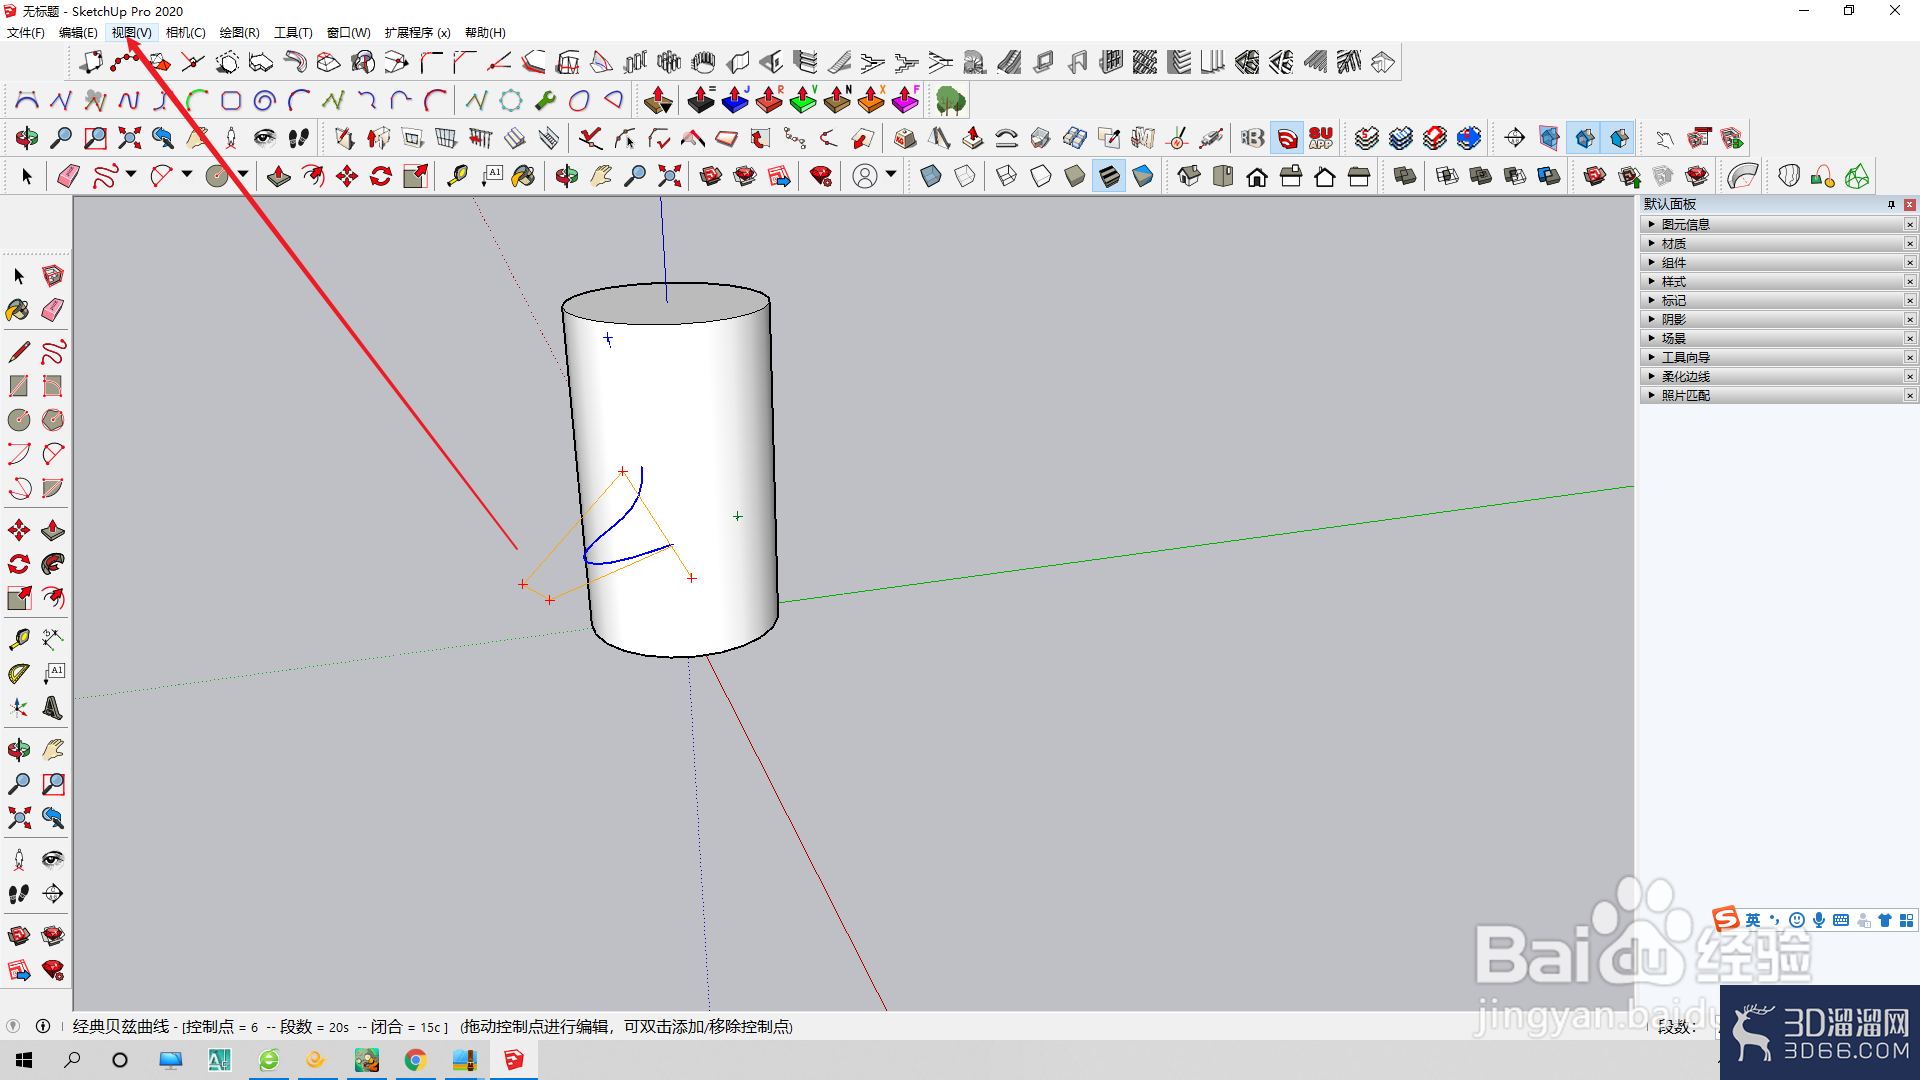1920x1080 pixels.
Task: Apply Wireframe face style
Action: (1007, 176)
